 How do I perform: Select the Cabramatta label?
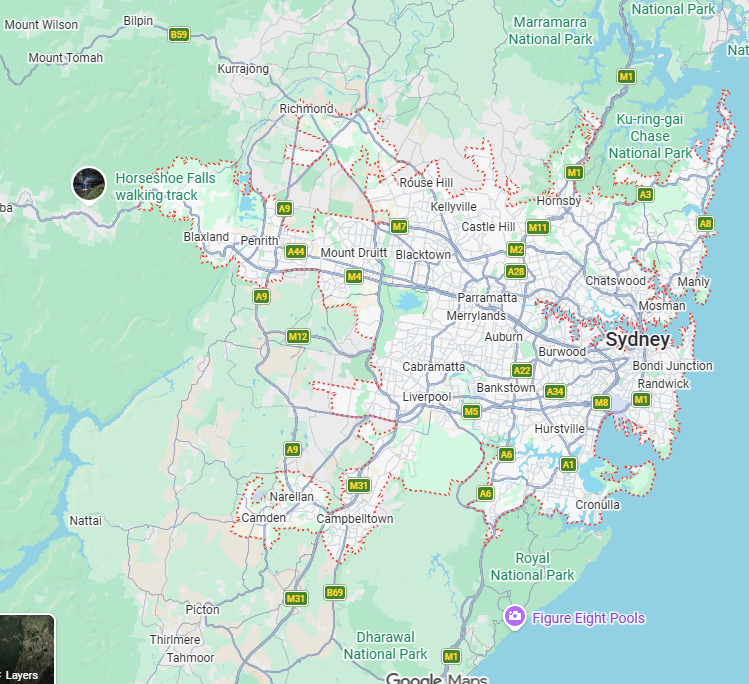[x=433, y=367]
